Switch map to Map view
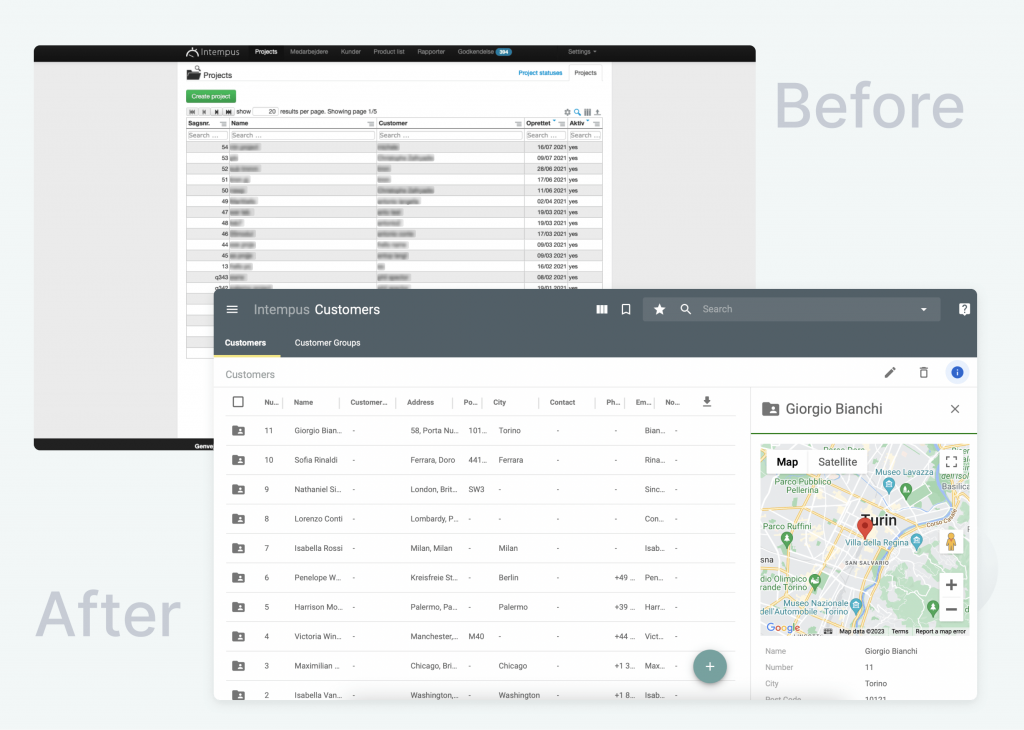 pyautogui.click(x=787, y=462)
